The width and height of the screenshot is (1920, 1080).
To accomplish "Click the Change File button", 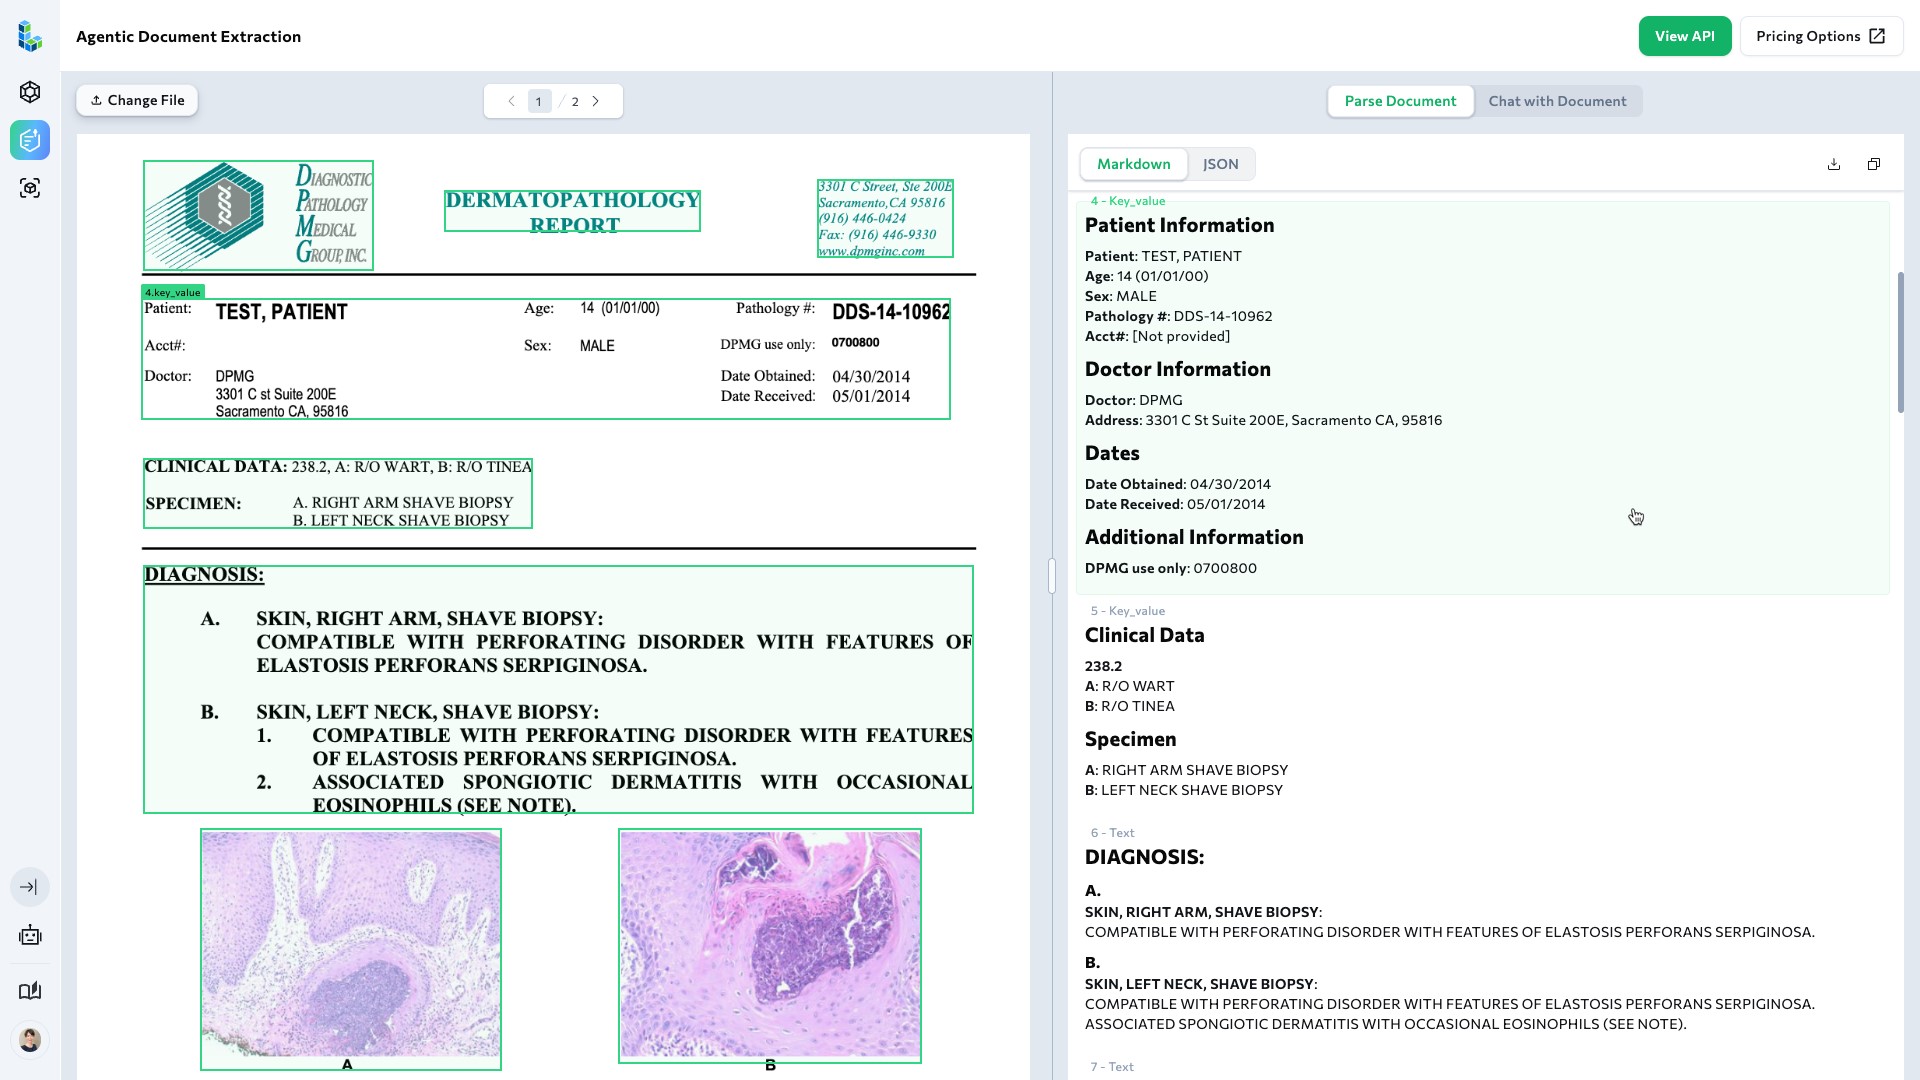I will tap(137, 100).
